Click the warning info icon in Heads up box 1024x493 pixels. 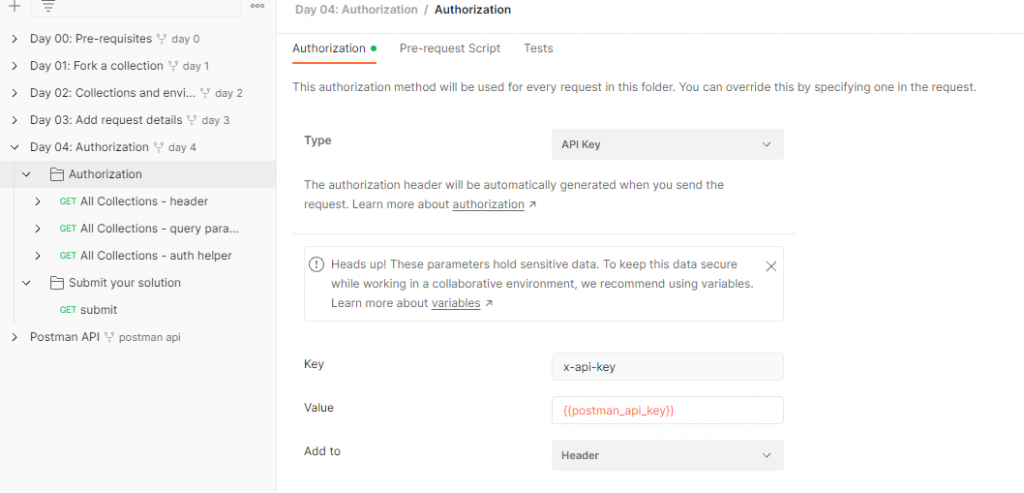pyautogui.click(x=317, y=265)
